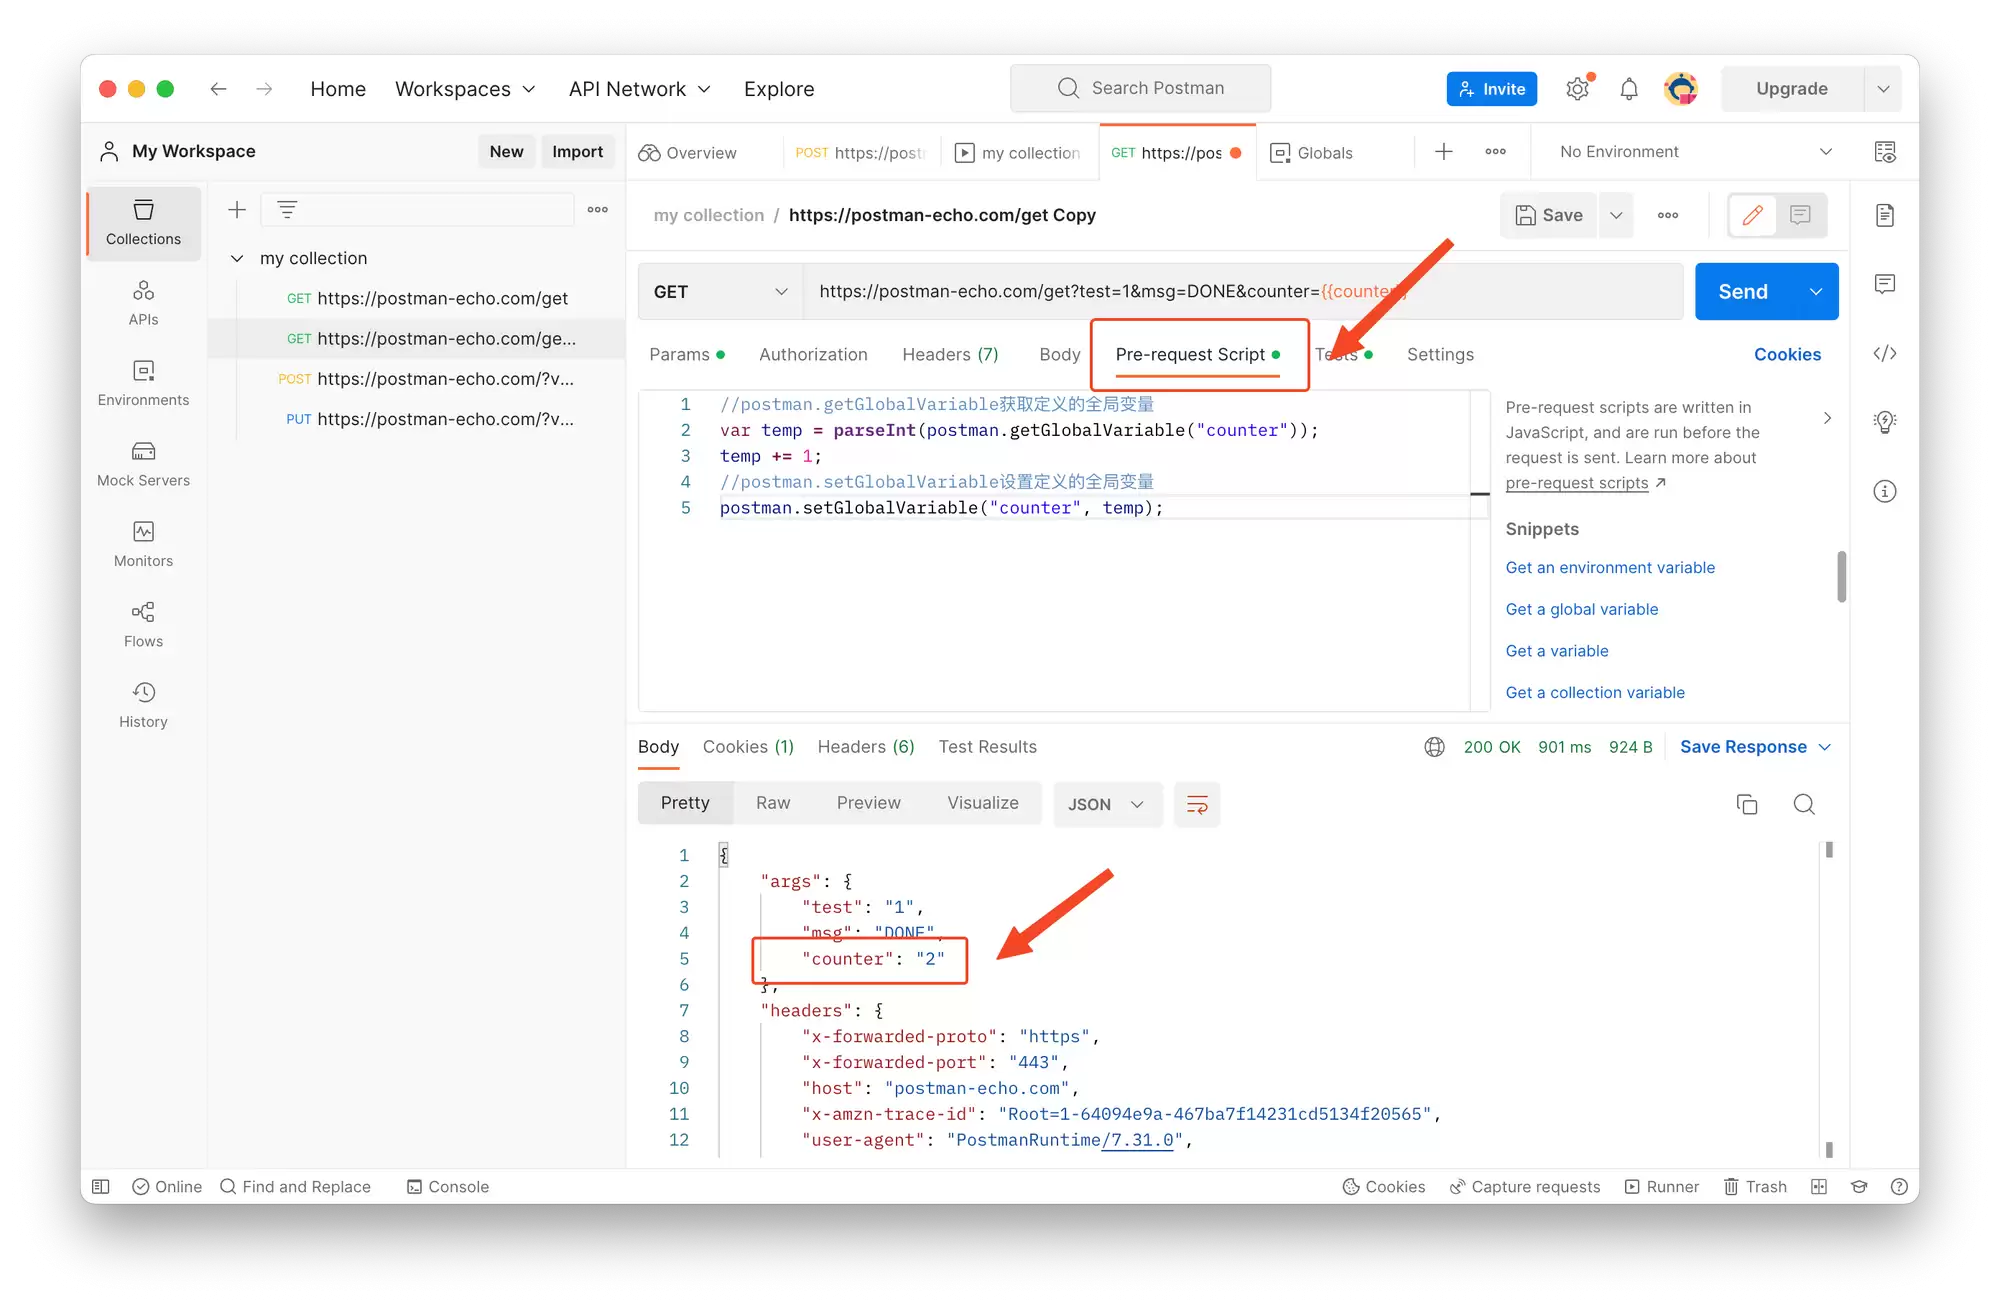Click the snippets panel scrollbar
The width and height of the screenshot is (2000, 1310).
(1841, 576)
